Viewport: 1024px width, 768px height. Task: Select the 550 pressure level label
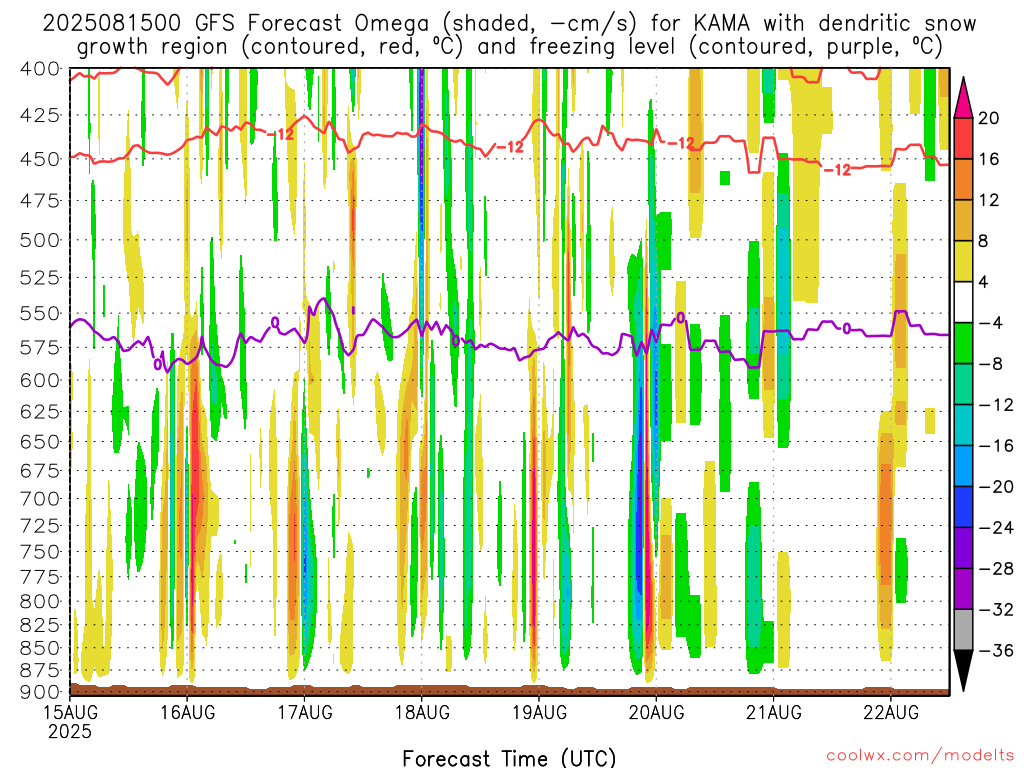coord(40,313)
